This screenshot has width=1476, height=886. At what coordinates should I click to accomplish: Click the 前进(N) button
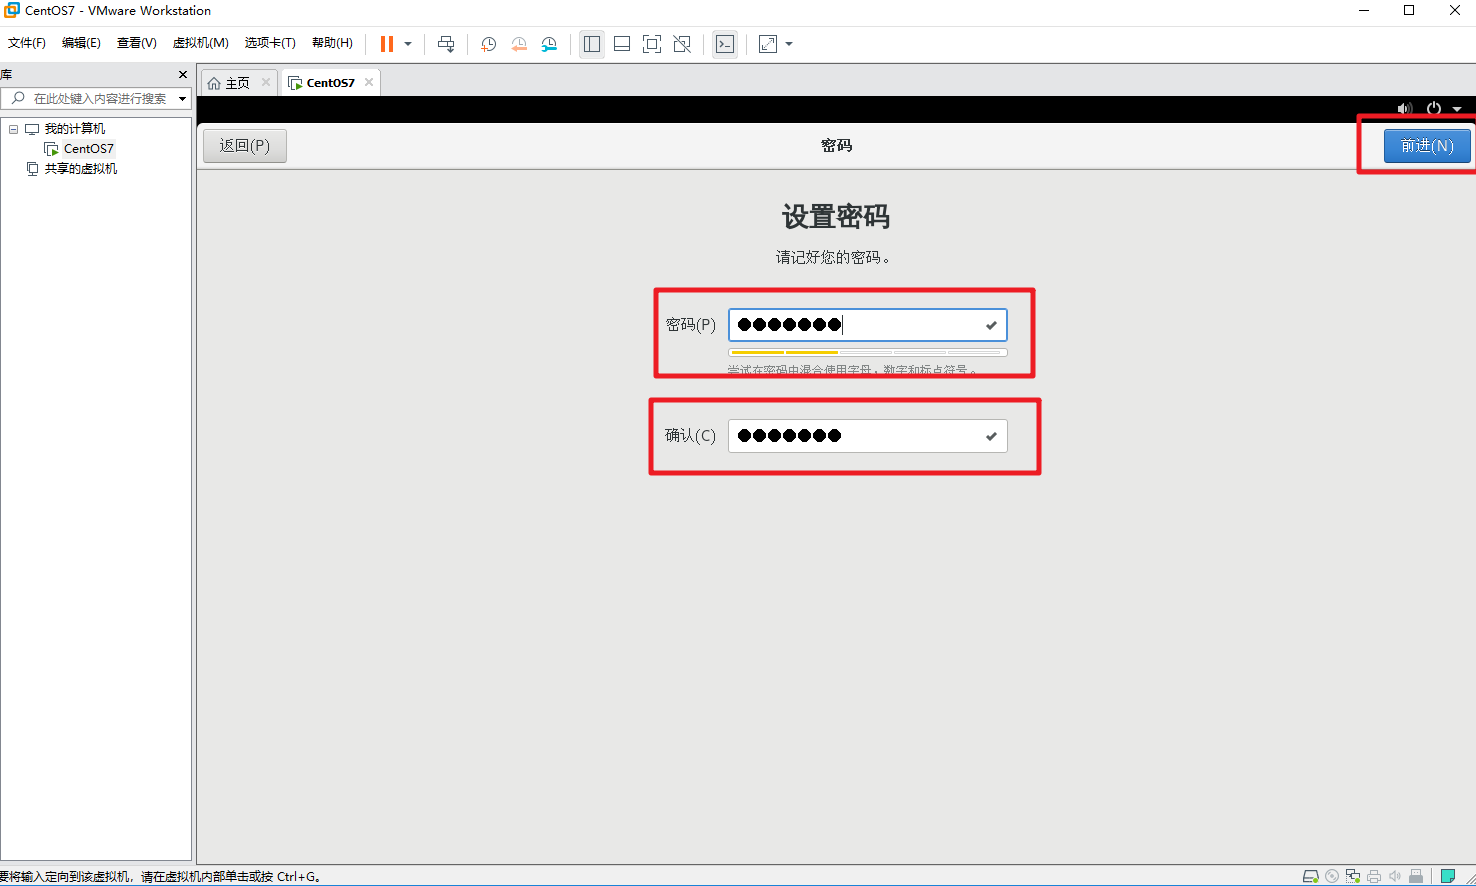[x=1427, y=146]
